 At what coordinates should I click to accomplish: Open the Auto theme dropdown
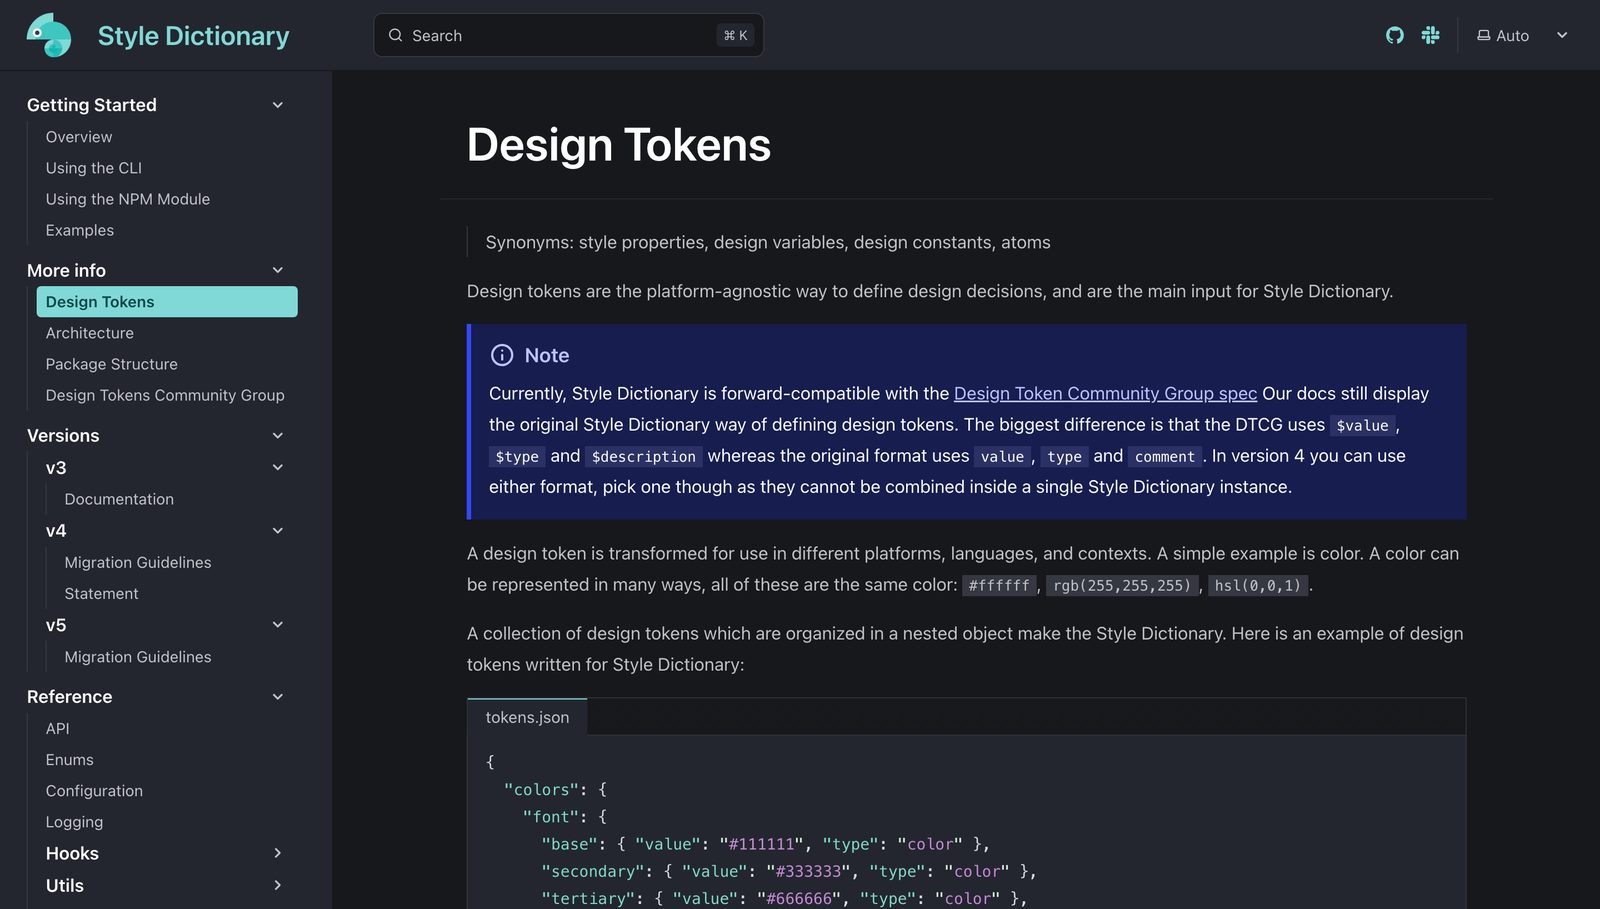tap(1523, 35)
